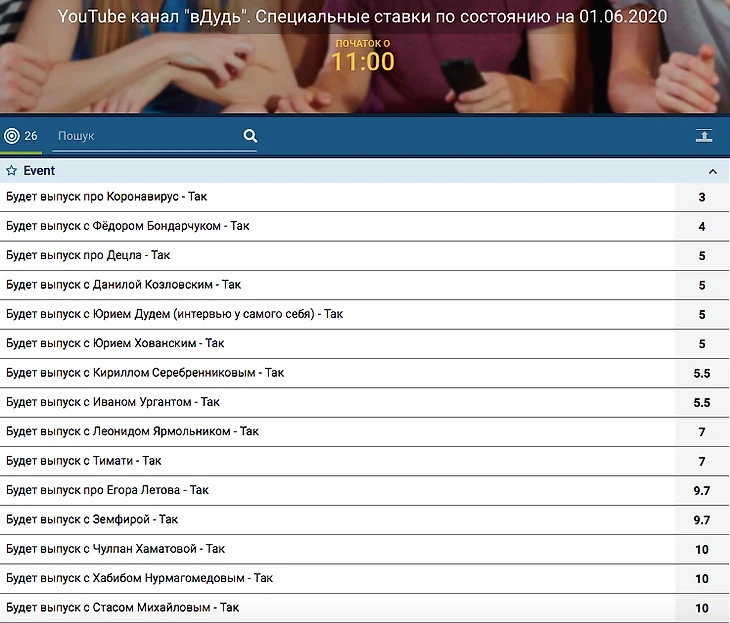Click odds 5 for Юрий Хованский episode
Viewport: 730px width, 623px height.
coord(702,344)
